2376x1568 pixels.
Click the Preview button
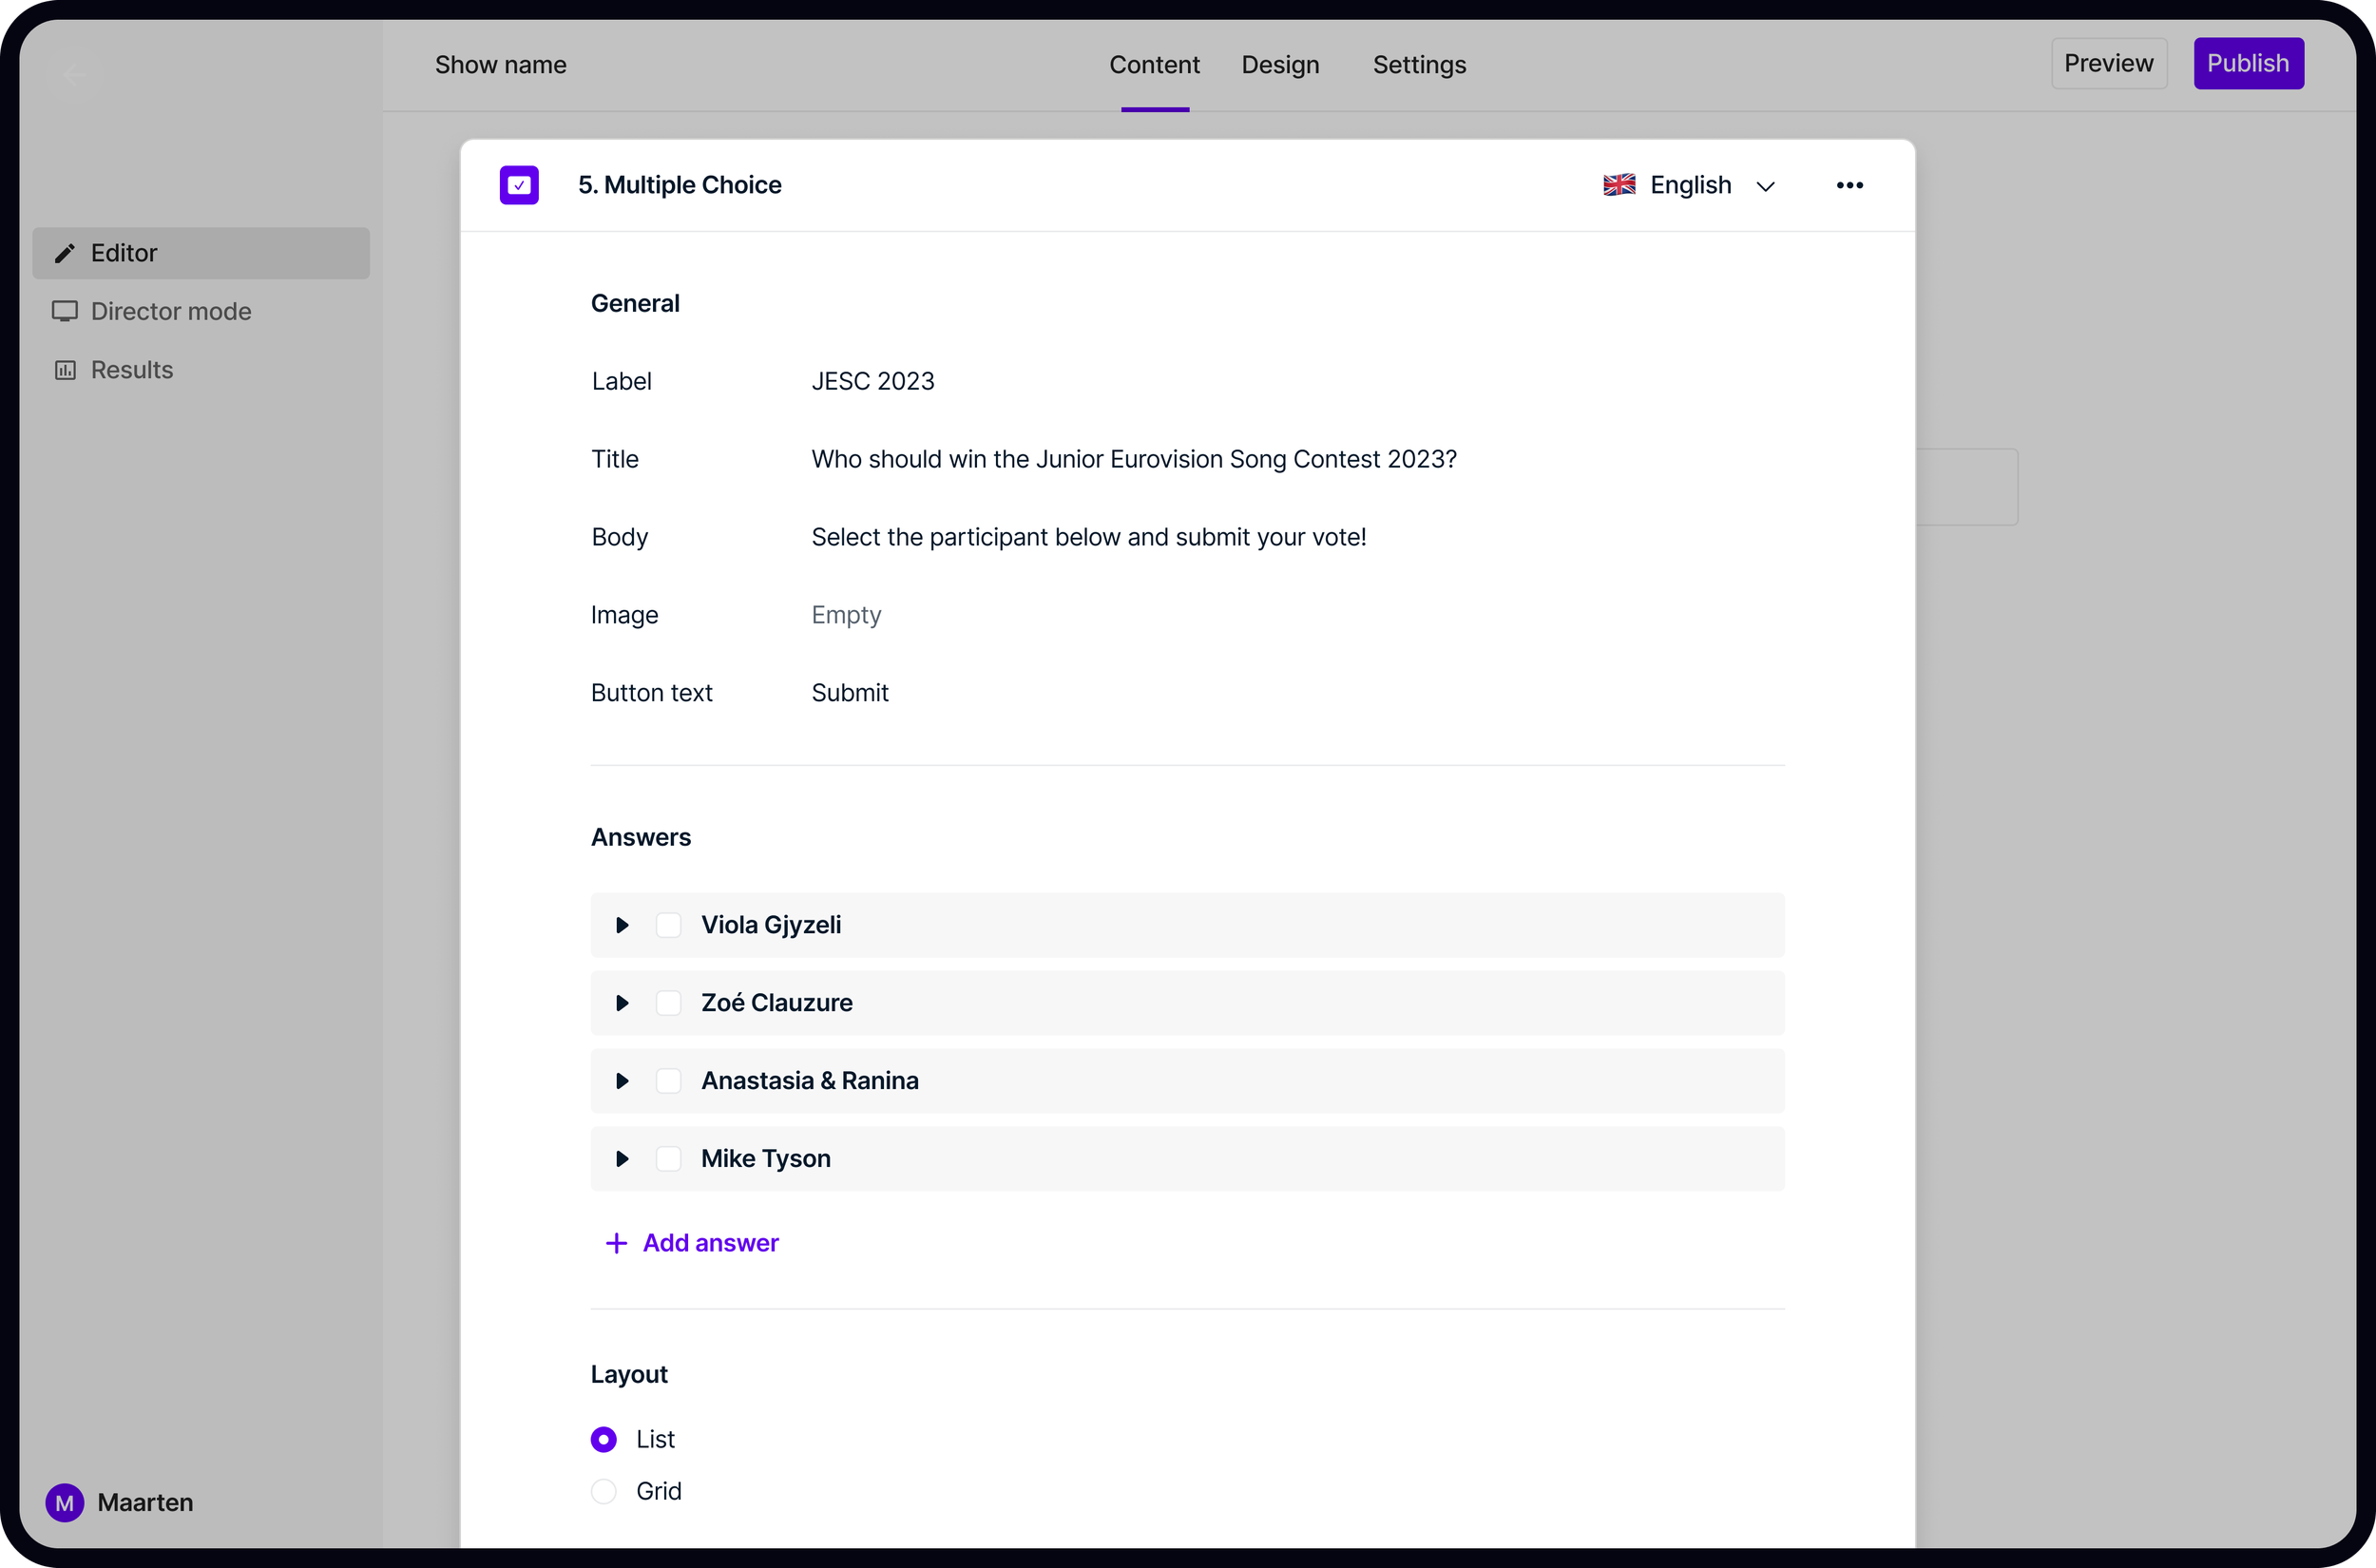(x=2108, y=64)
